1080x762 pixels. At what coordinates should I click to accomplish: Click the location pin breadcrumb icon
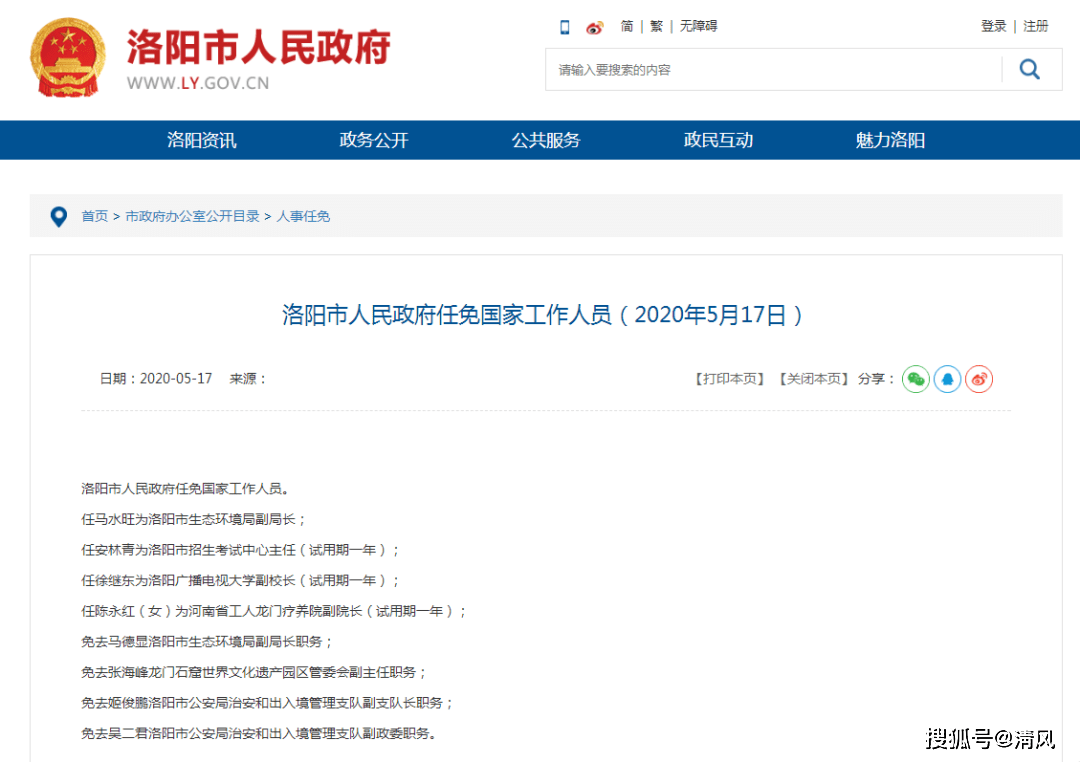coord(58,216)
